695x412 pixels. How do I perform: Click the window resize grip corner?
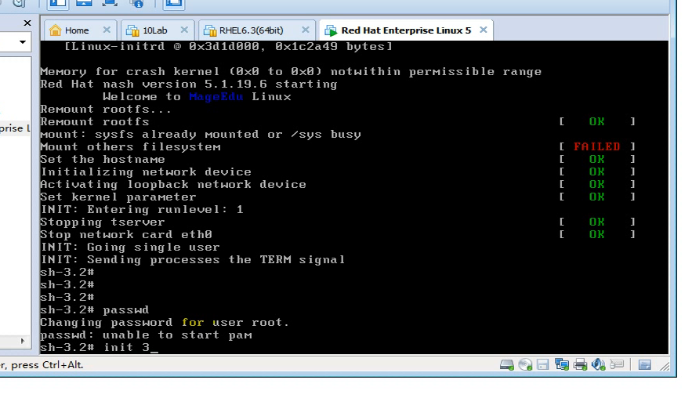click(664, 366)
